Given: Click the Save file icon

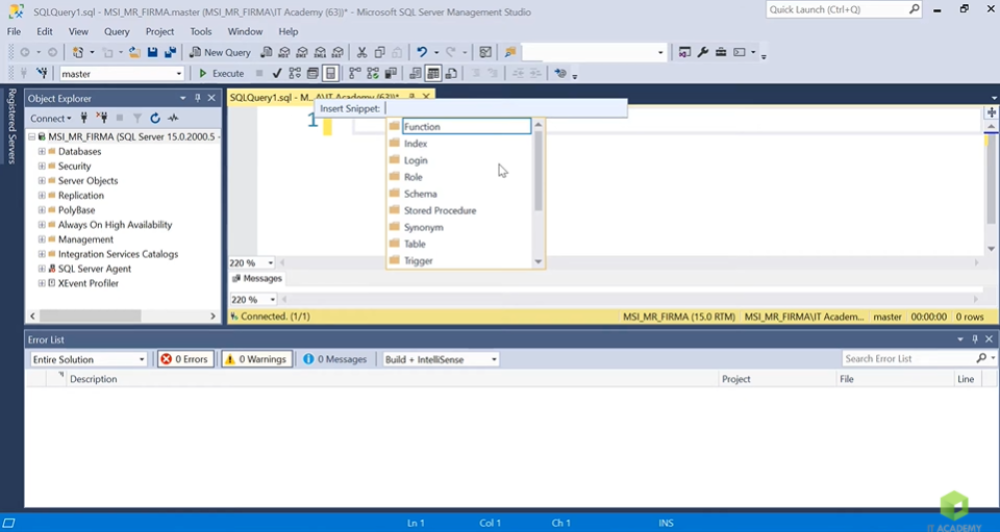Looking at the screenshot, I should pyautogui.click(x=153, y=52).
